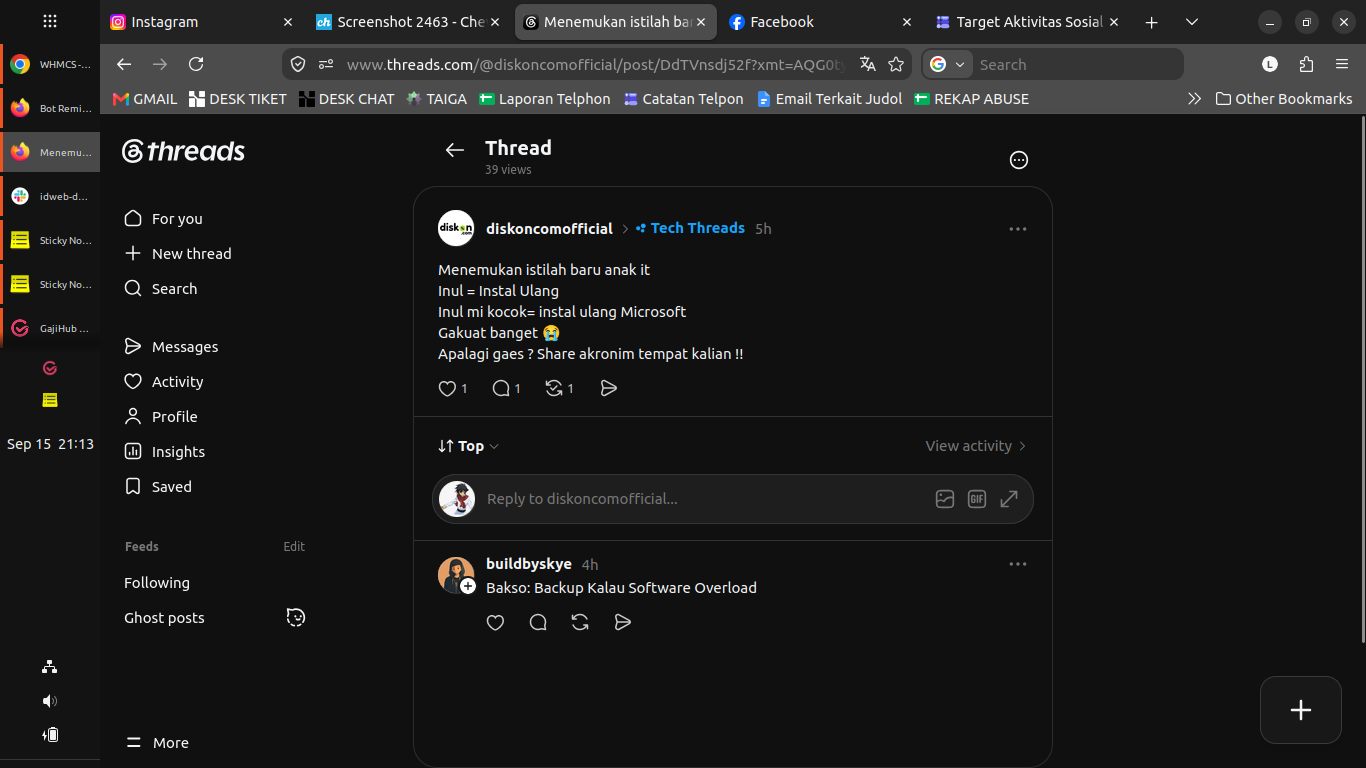The image size is (1366, 768).
Task: Like the diskoncomofficial post with heart icon
Action: click(x=448, y=388)
